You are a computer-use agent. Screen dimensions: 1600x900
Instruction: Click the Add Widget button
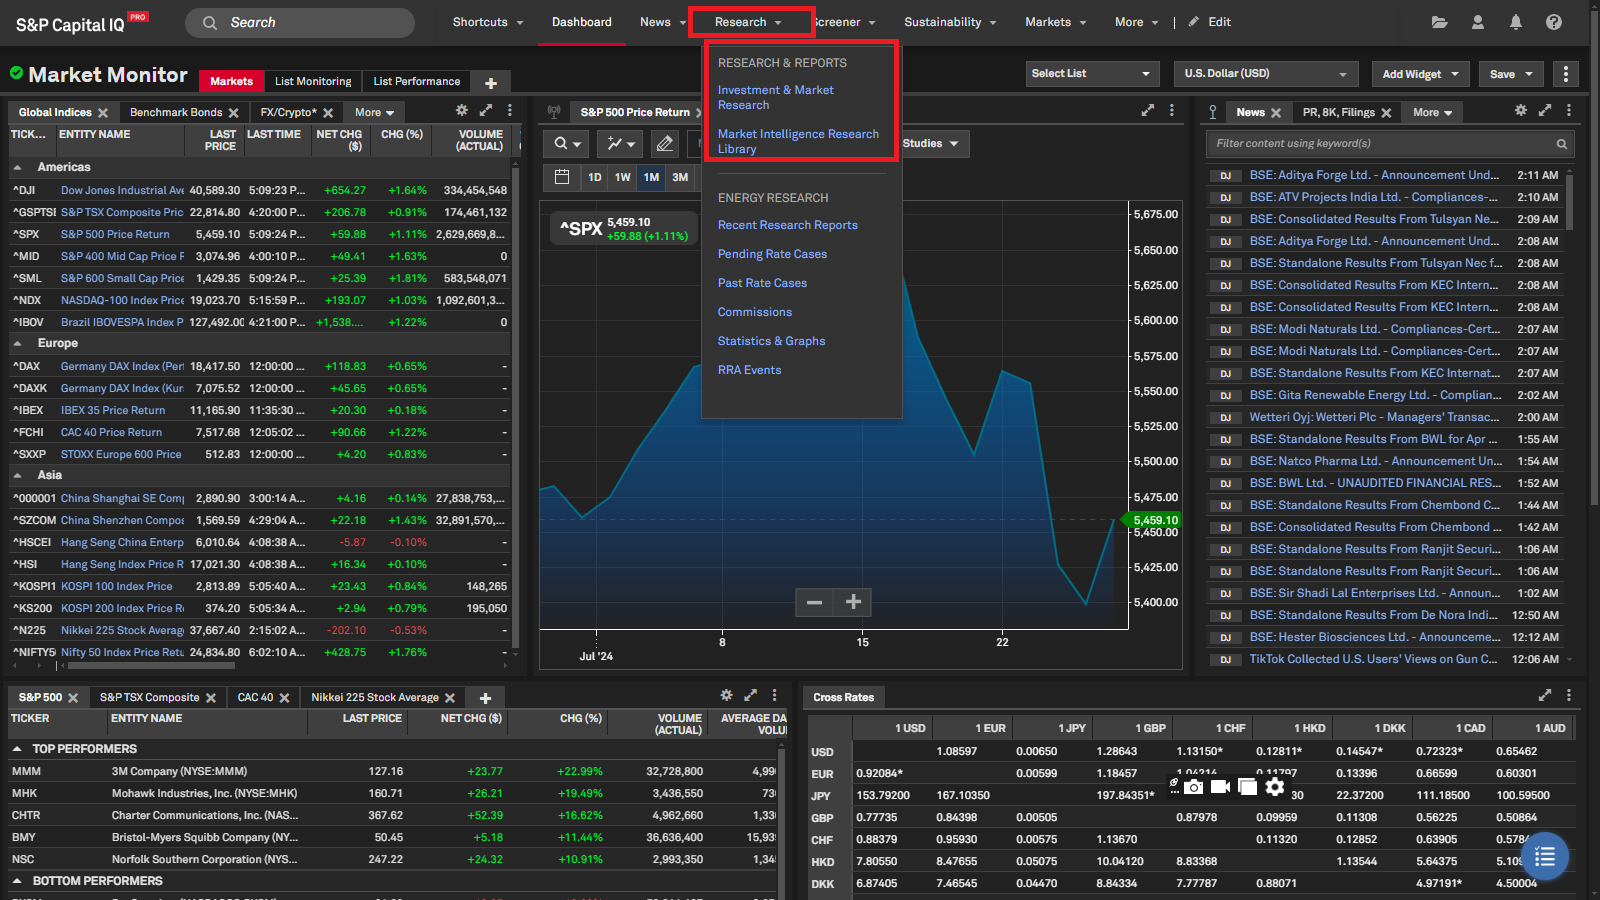[1420, 74]
